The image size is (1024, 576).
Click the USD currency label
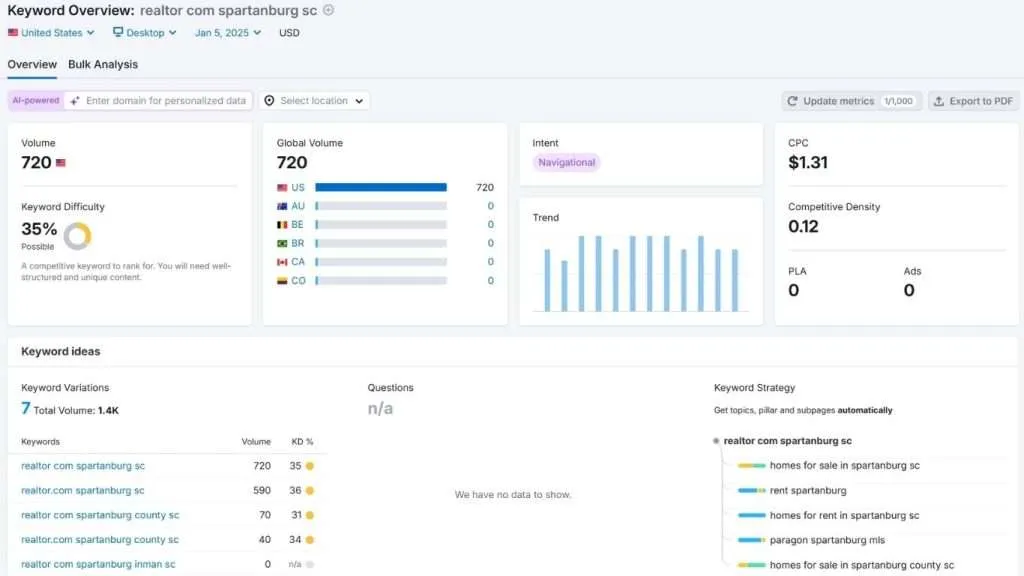click(289, 33)
